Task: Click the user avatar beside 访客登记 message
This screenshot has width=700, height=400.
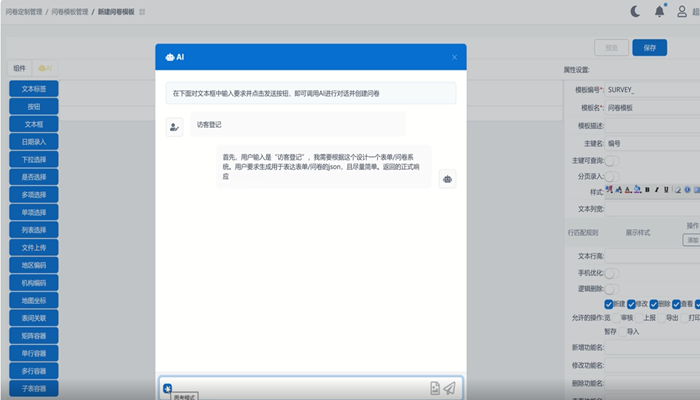Action: 175,127
